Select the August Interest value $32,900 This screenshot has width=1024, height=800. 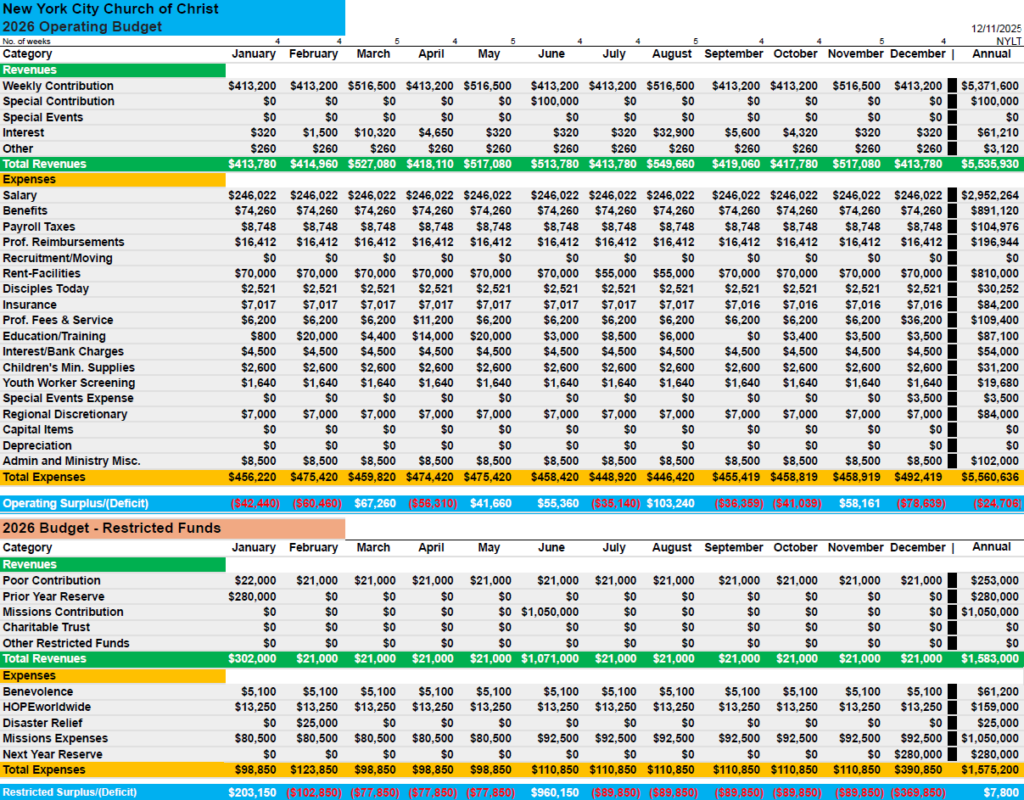tap(673, 133)
